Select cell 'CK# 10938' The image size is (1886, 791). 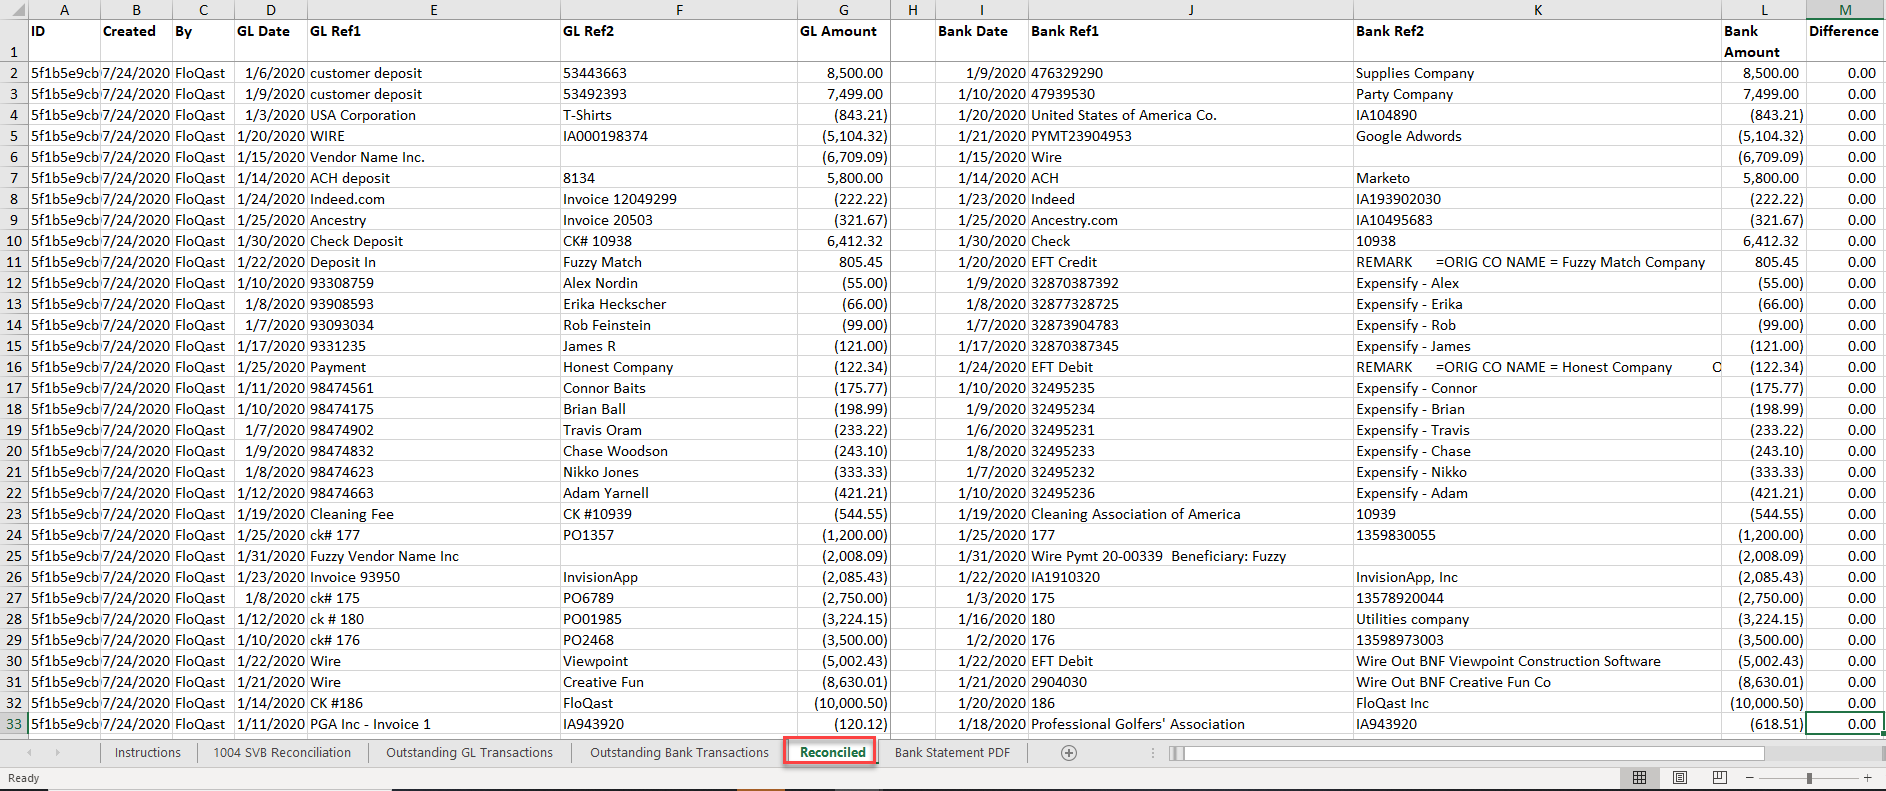(x=679, y=241)
